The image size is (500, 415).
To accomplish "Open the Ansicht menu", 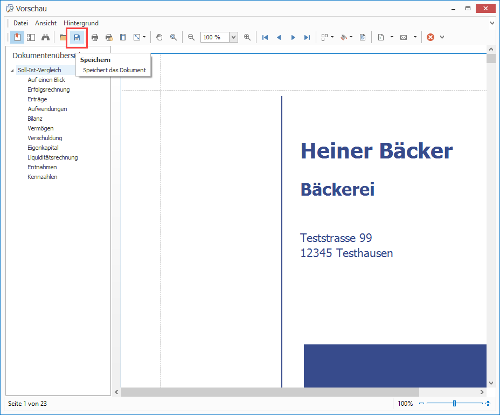I will 46,23.
